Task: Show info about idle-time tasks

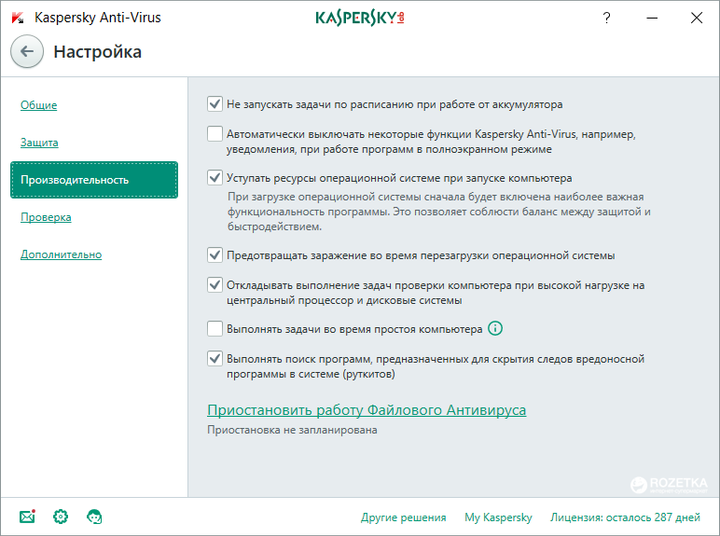Action: click(495, 328)
